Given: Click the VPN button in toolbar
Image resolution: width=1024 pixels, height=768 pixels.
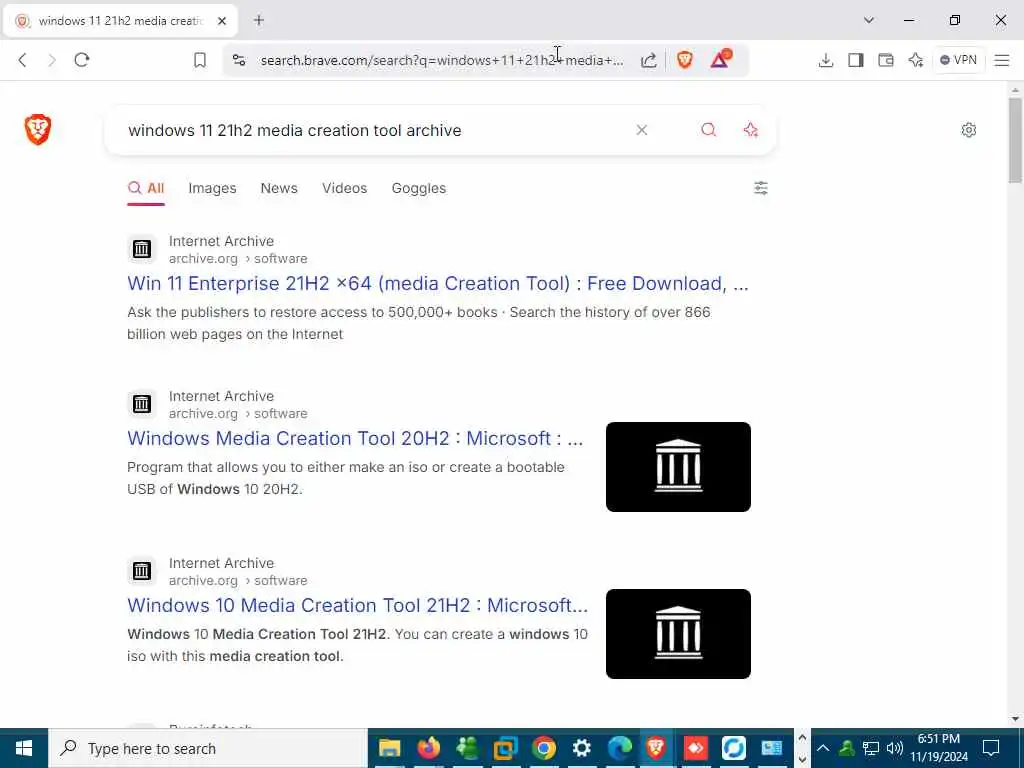Looking at the screenshot, I should click(x=959, y=60).
